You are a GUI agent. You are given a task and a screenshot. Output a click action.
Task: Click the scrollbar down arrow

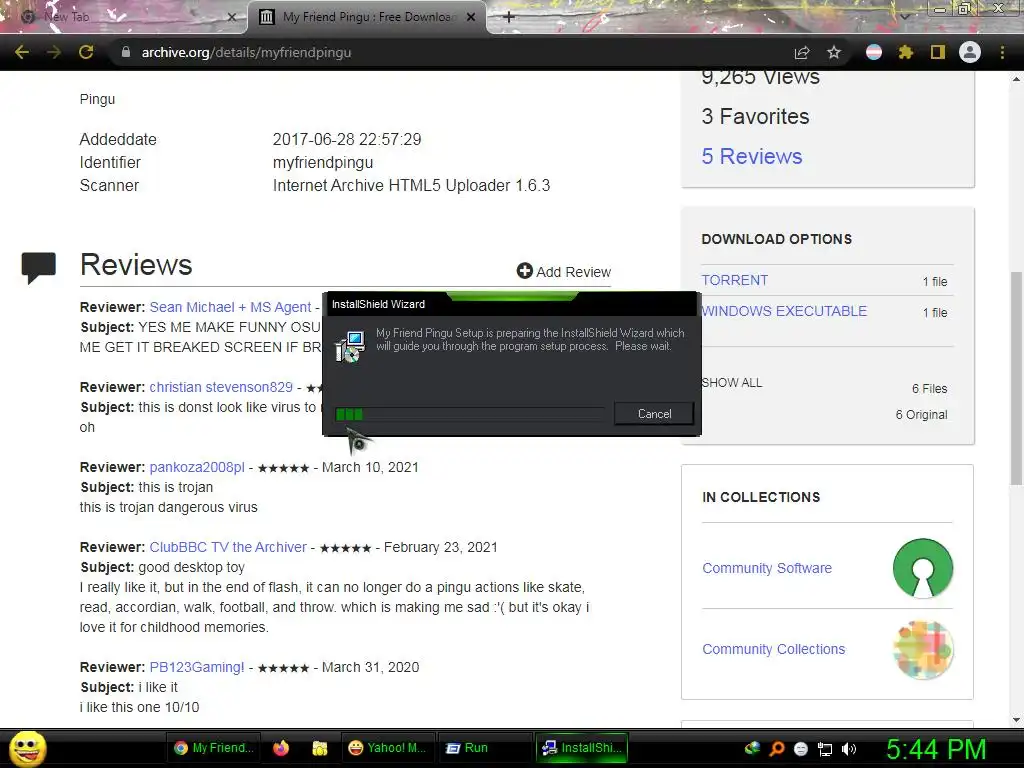(1016, 720)
